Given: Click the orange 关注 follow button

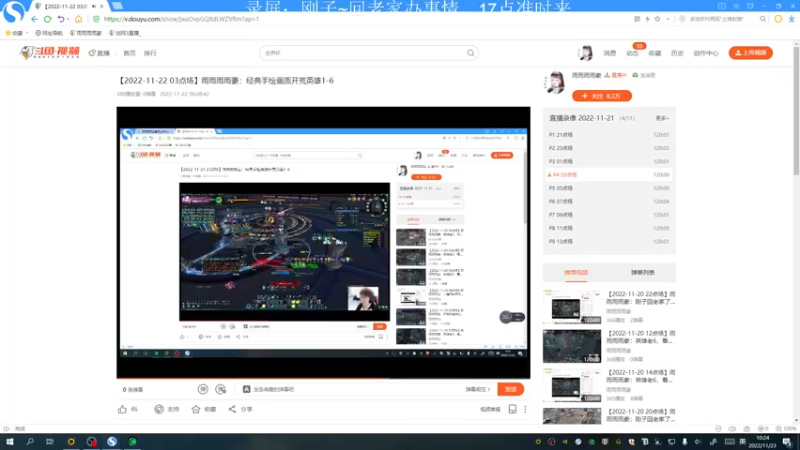Looking at the screenshot, I should coord(602,96).
